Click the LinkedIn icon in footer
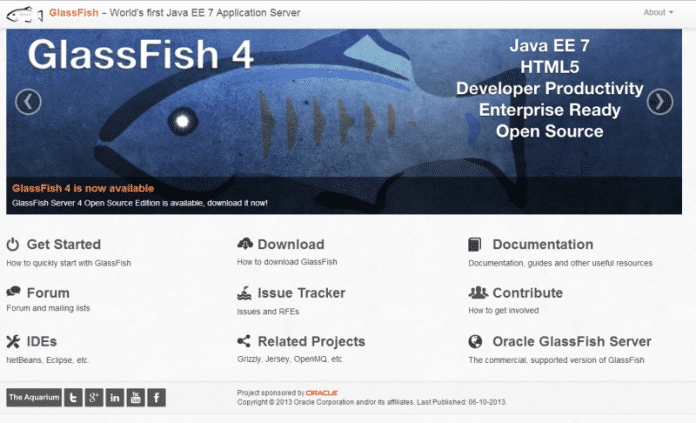 [115, 397]
